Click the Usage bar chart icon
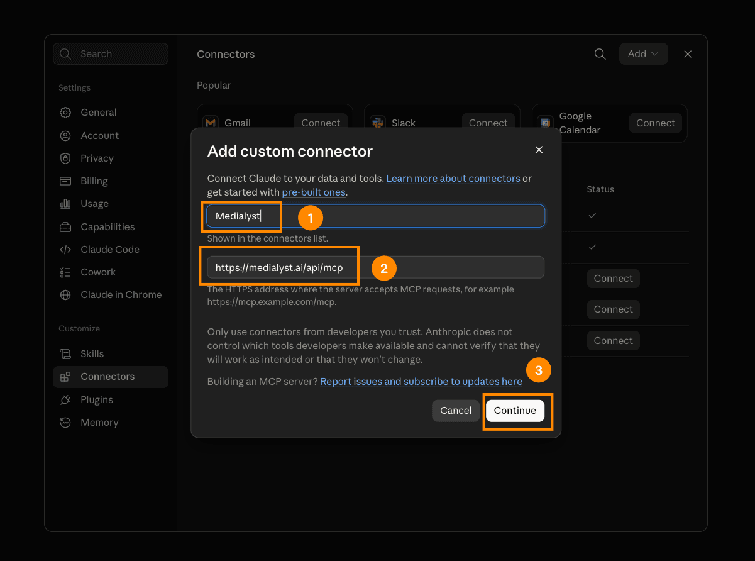Viewport: 755px width, 561px height. (x=65, y=204)
